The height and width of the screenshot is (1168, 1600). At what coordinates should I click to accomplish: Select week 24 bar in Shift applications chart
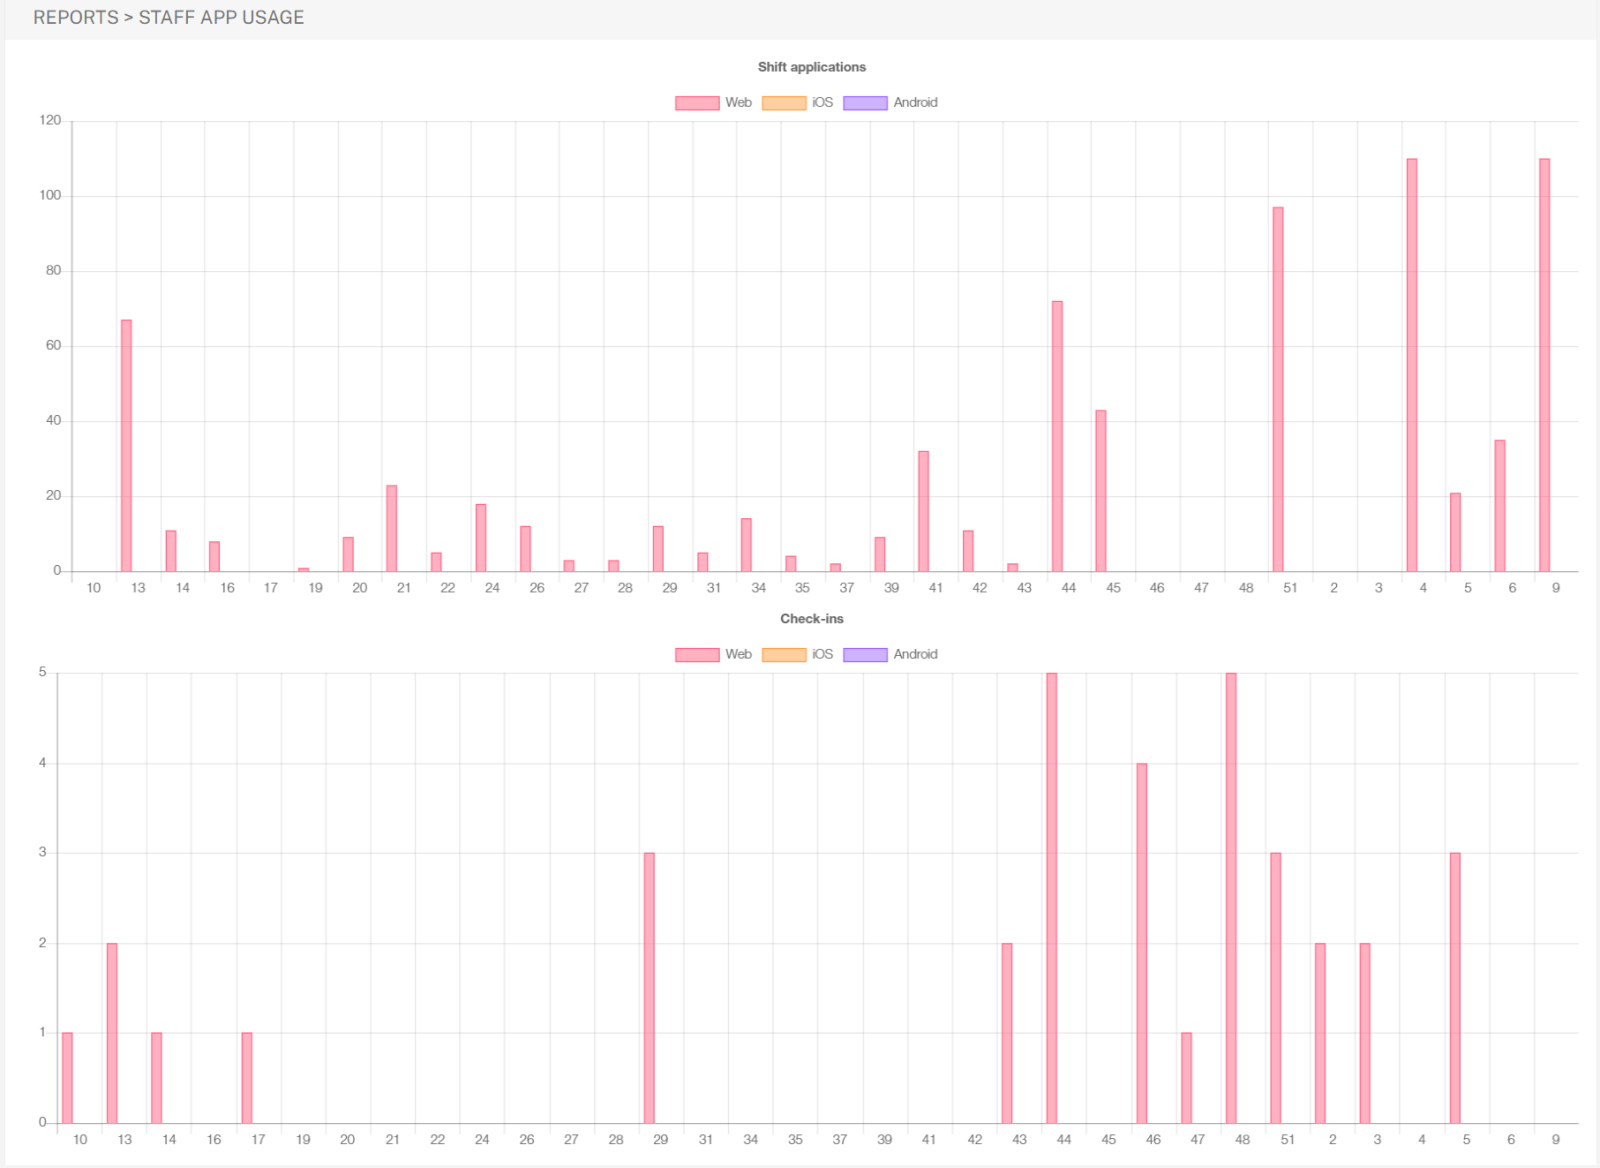point(481,538)
